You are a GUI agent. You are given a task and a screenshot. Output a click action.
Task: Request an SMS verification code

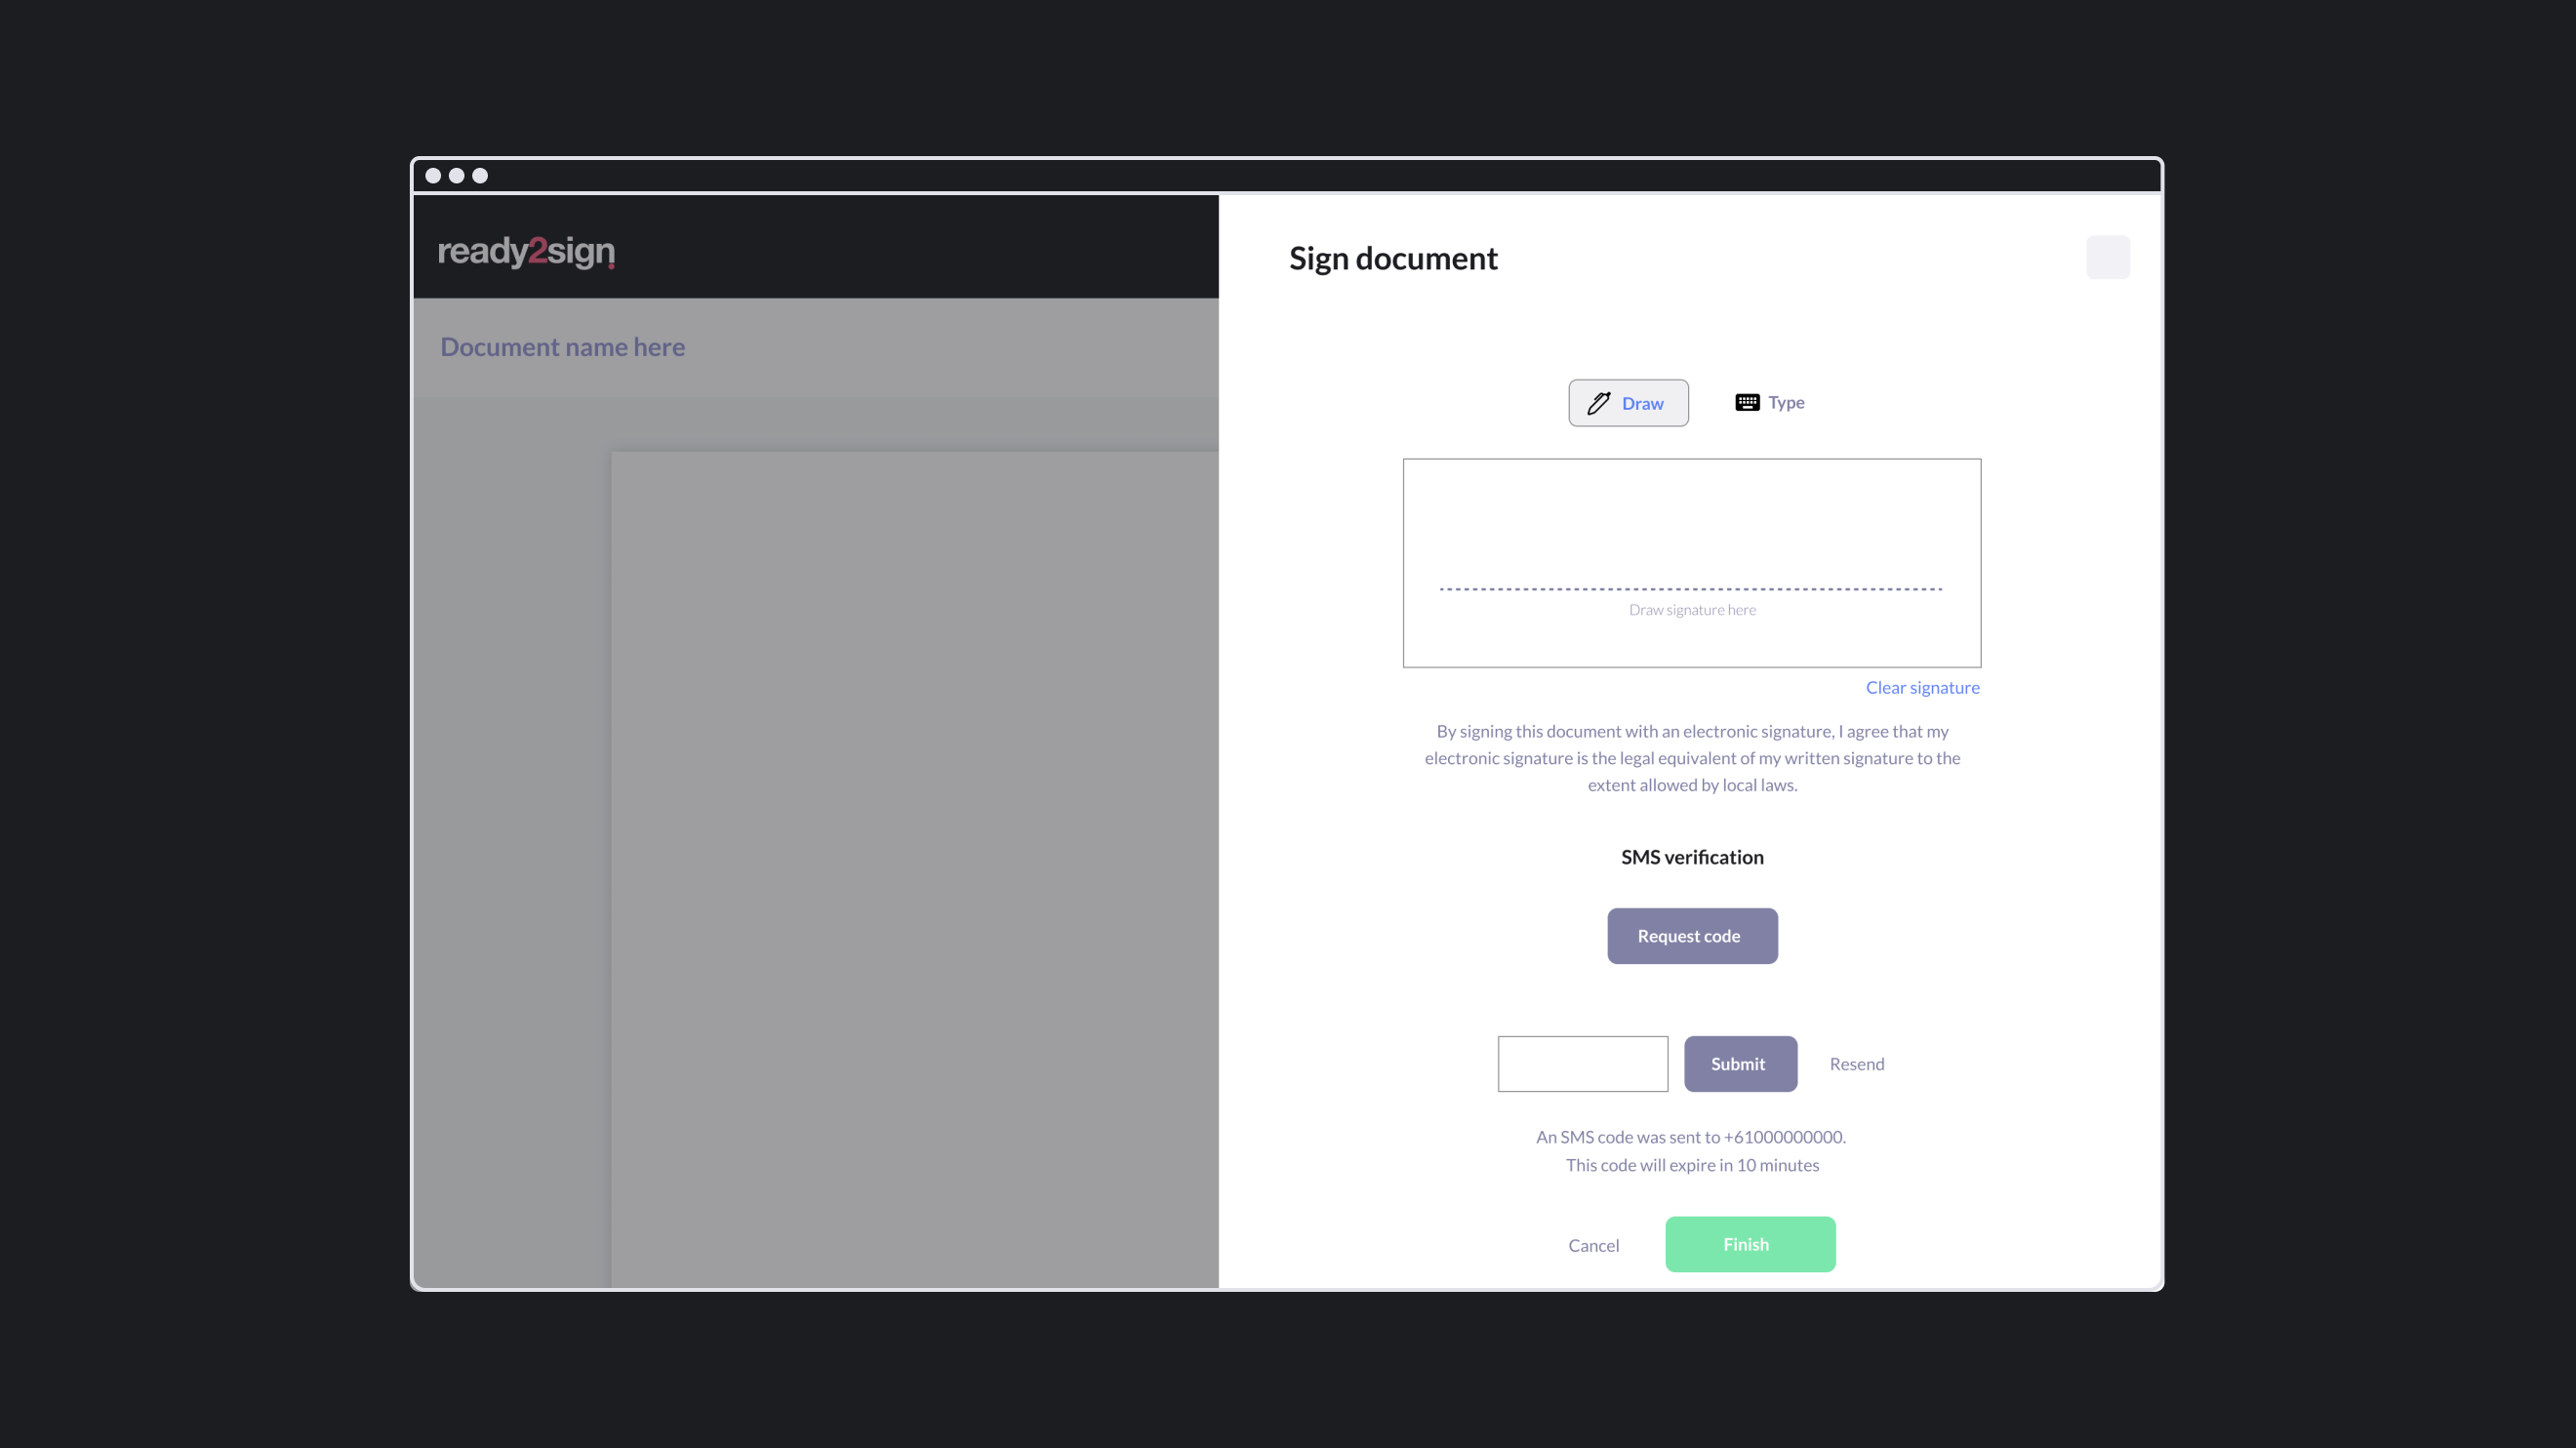1692,936
